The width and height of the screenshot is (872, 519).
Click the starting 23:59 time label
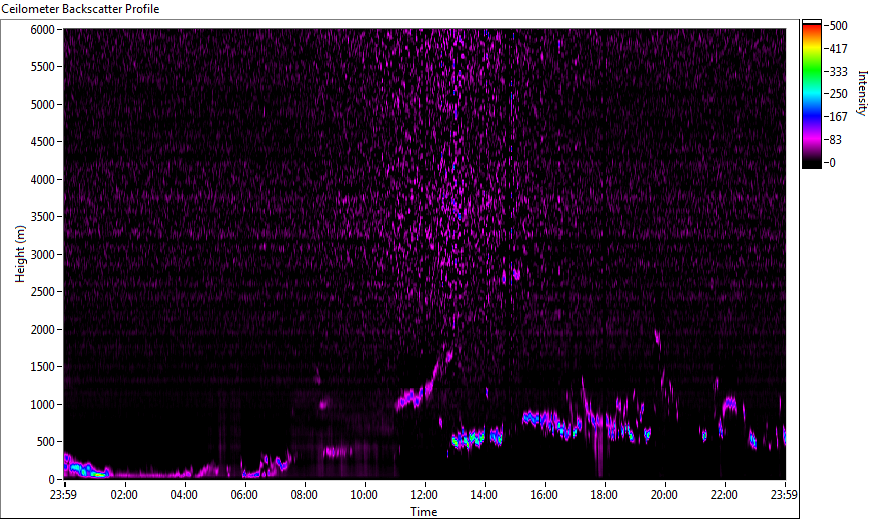point(64,495)
